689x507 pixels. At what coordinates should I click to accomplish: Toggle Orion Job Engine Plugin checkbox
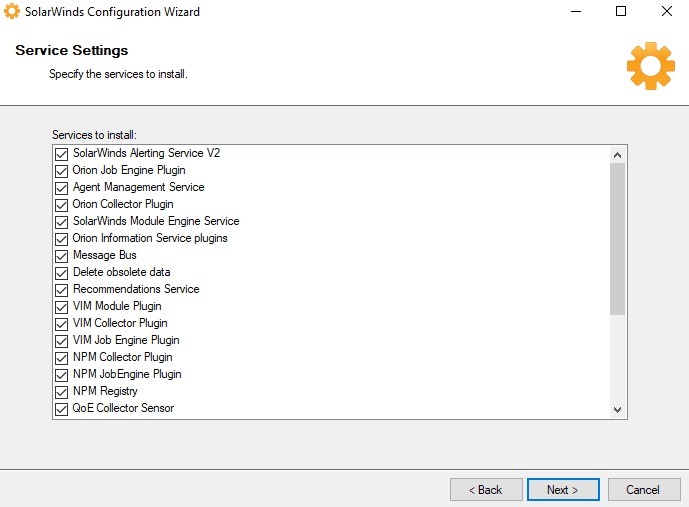pyautogui.click(x=61, y=171)
